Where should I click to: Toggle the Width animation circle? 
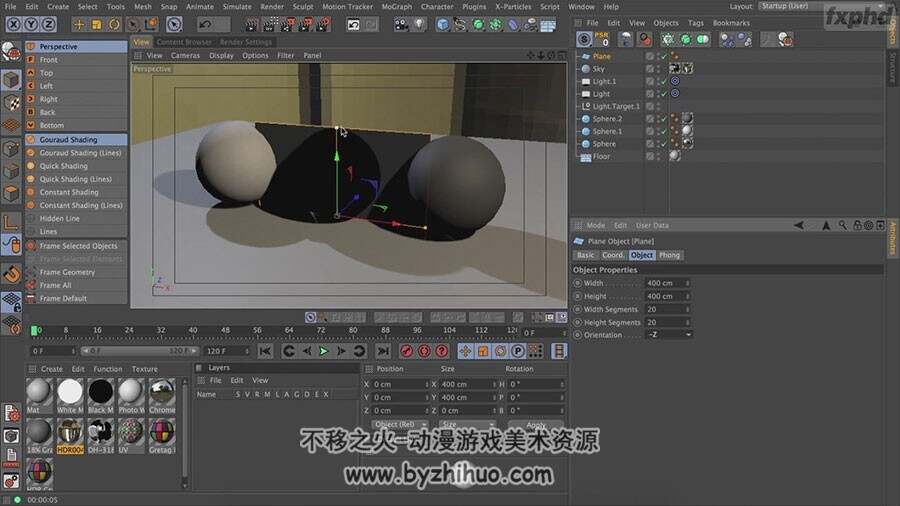click(577, 283)
